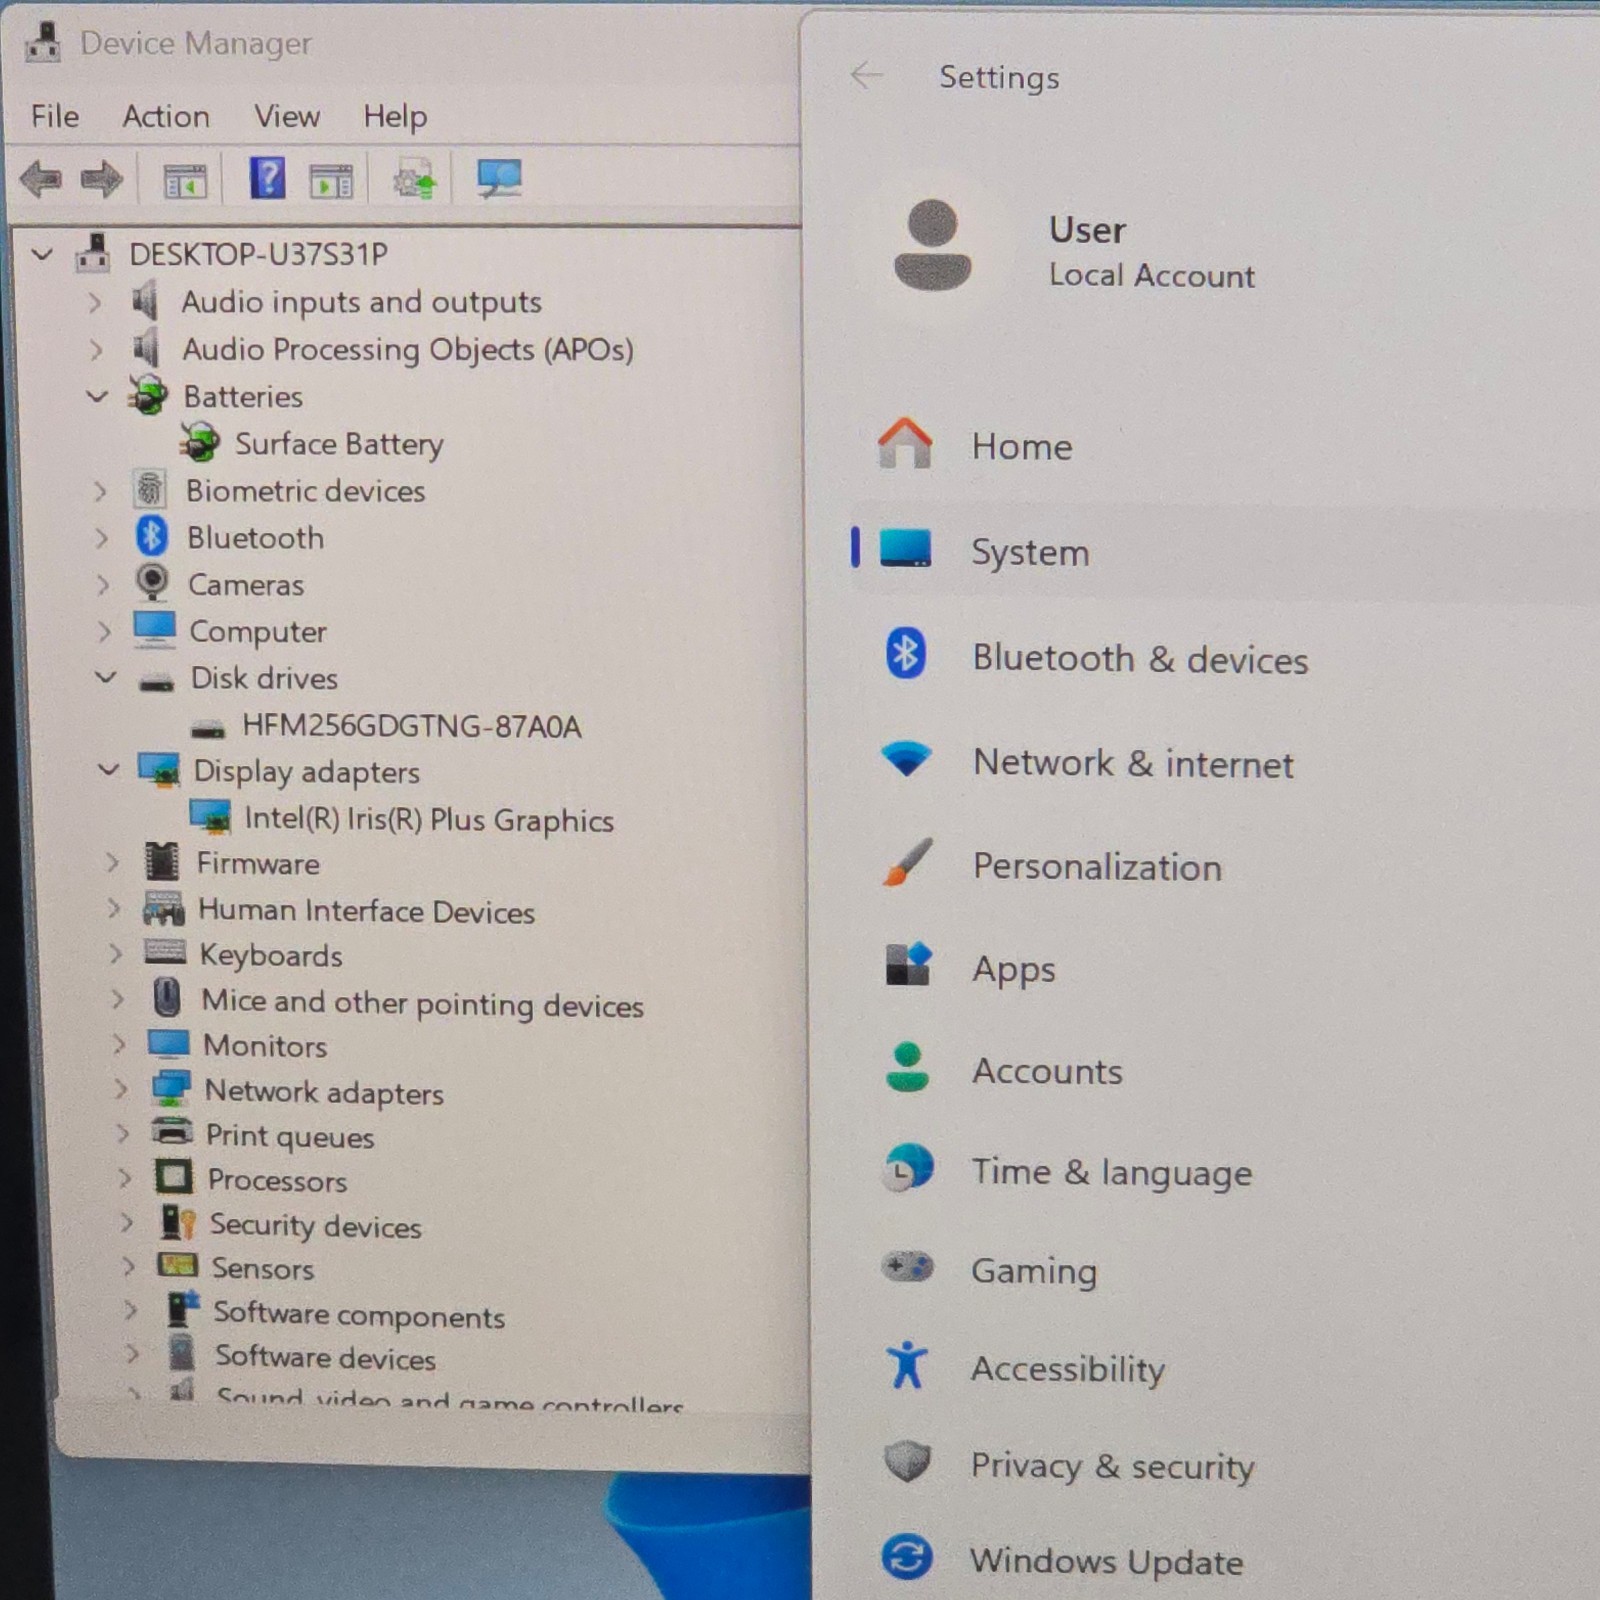
Task: Click the Time & language clock icon
Action: 907,1168
